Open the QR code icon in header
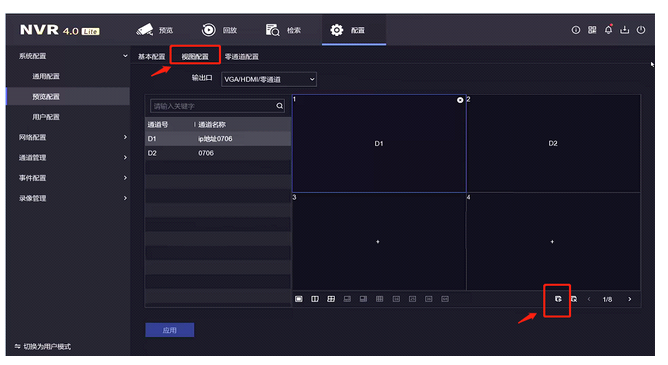The image size is (668, 365). (x=592, y=30)
